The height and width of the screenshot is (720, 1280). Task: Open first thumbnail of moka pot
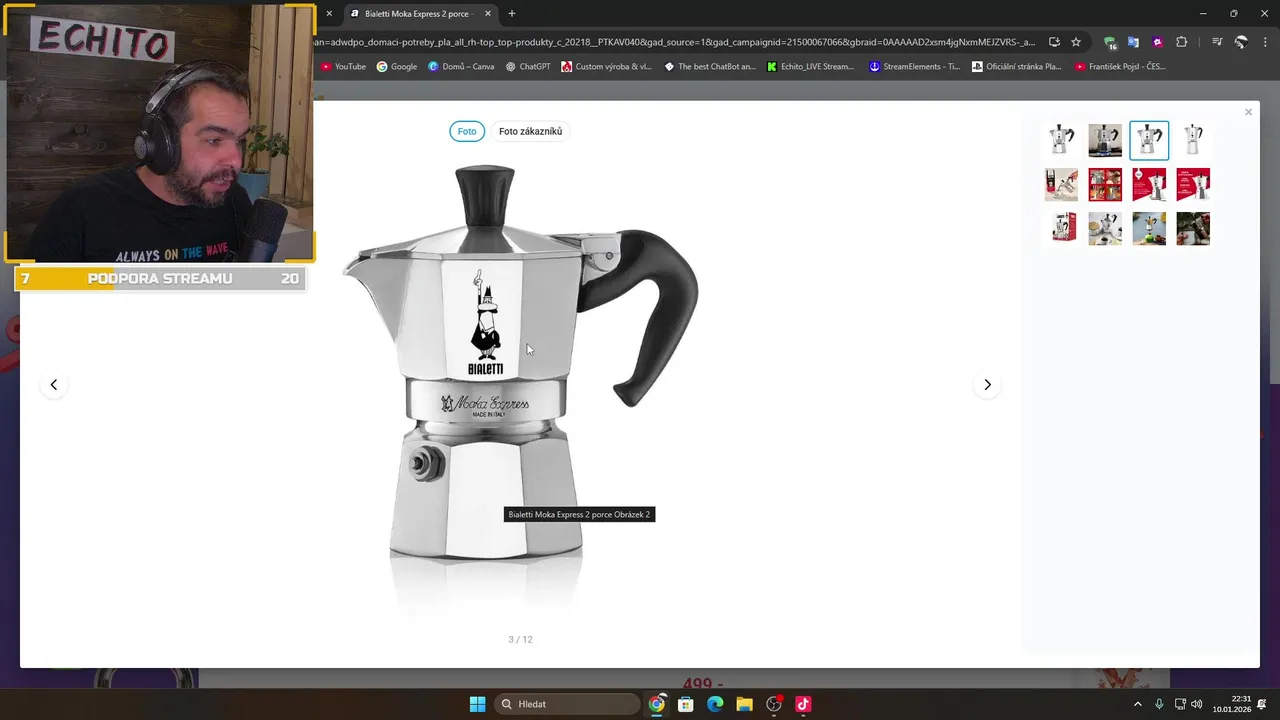pos(1061,141)
